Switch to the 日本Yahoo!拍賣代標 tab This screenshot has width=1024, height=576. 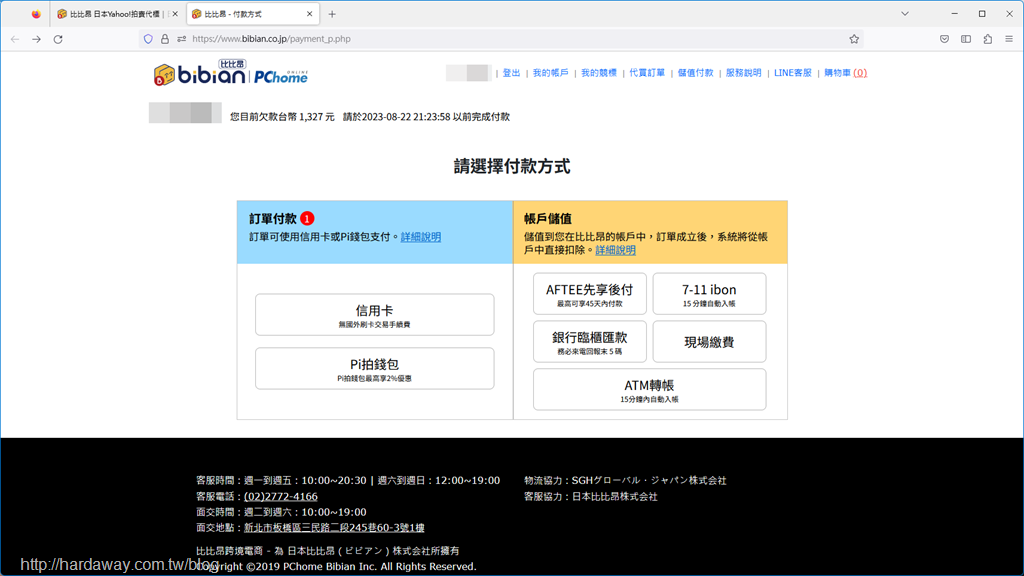118,14
